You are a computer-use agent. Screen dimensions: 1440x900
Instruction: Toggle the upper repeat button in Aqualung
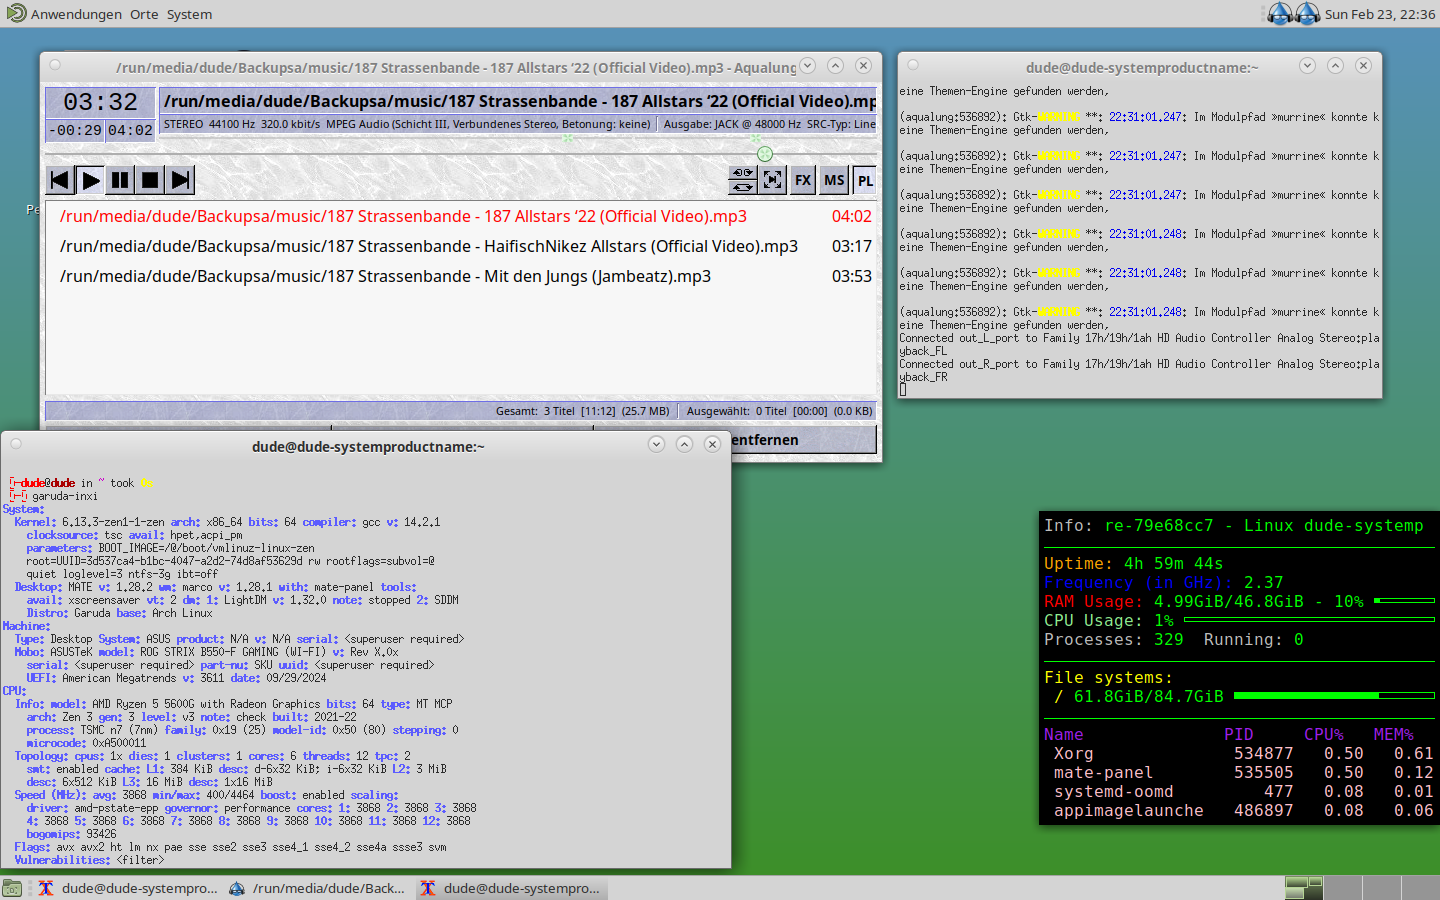click(742, 173)
